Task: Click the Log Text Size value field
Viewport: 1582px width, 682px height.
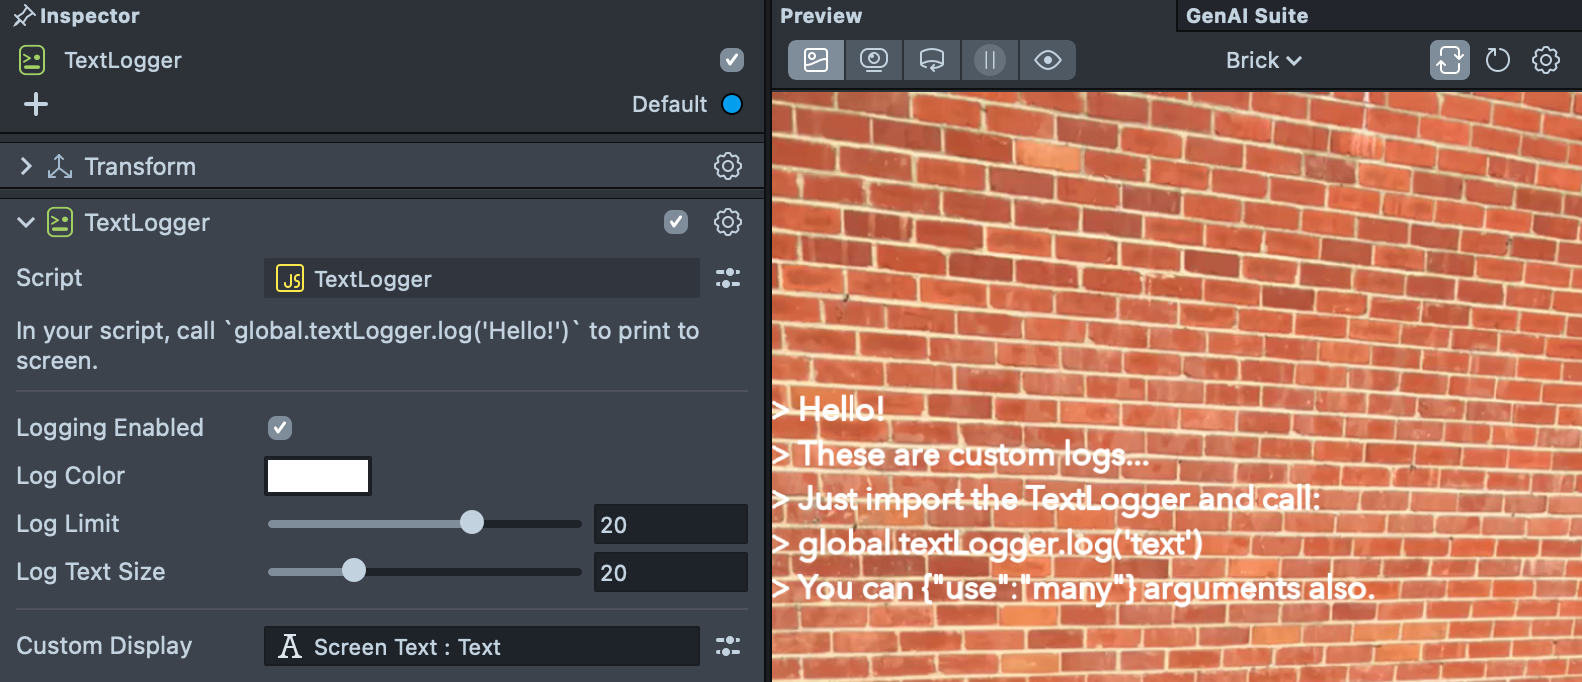Action: tap(671, 572)
